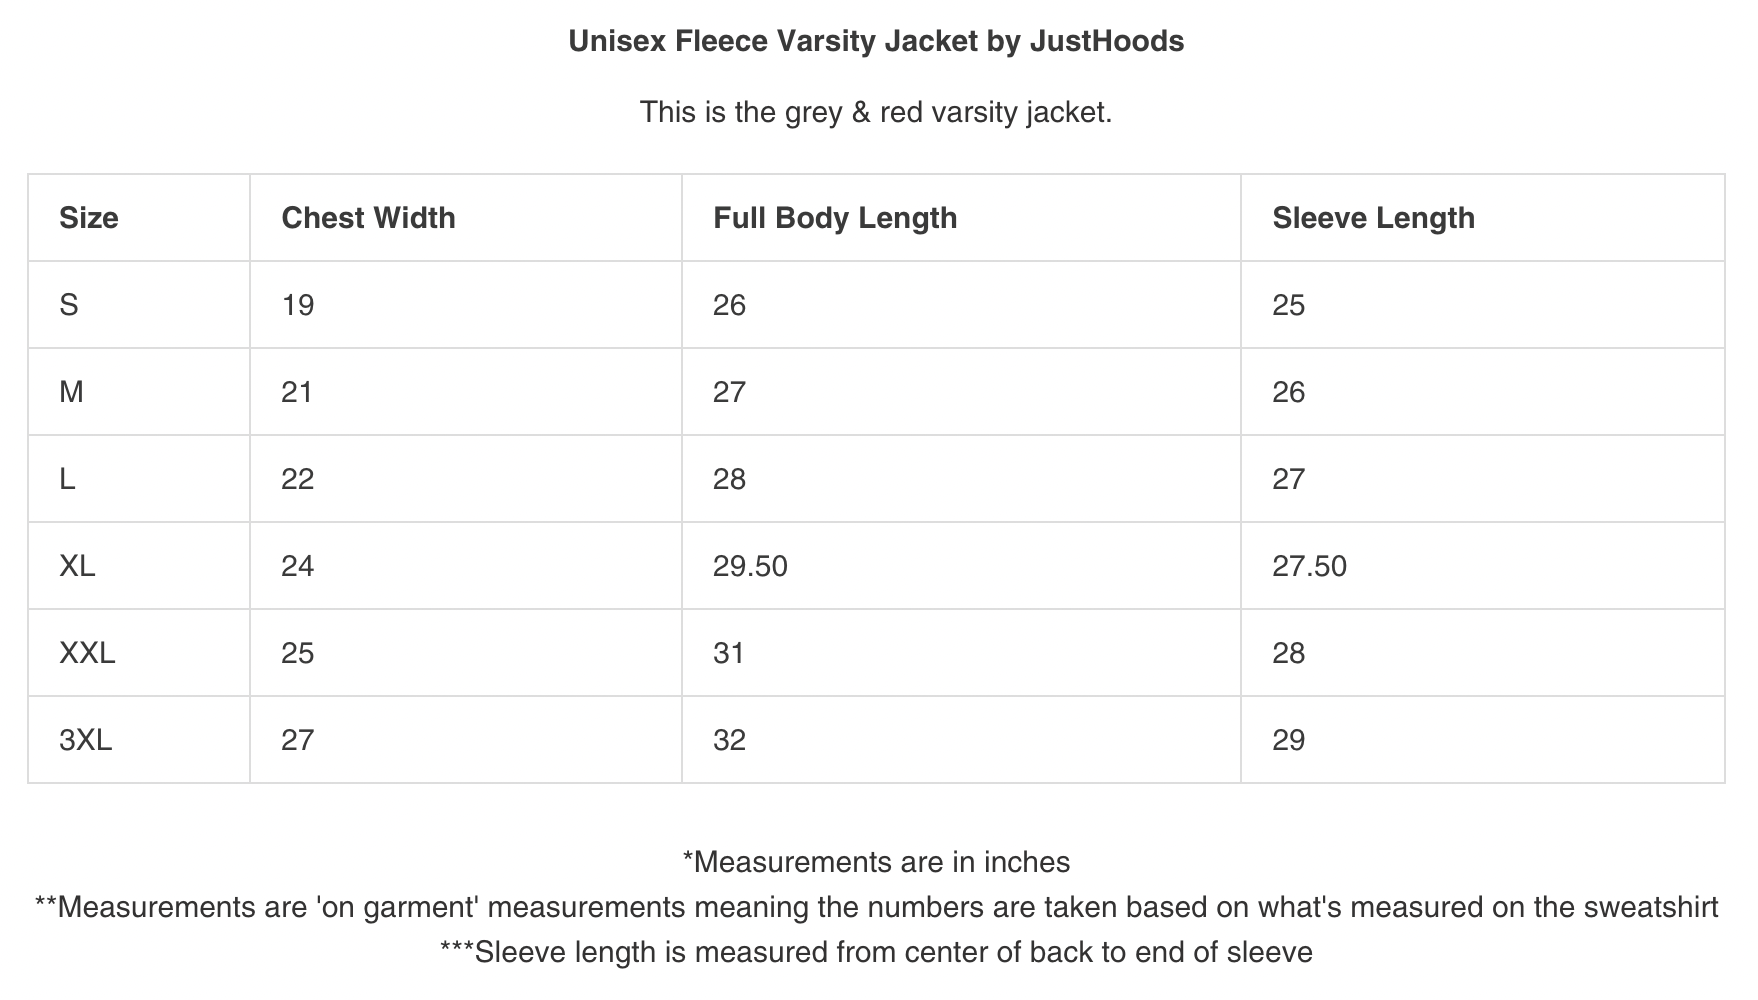Screen dimensions: 1758x1000
Task: Click the 'Measurements are in inches' note
Action: (876, 862)
